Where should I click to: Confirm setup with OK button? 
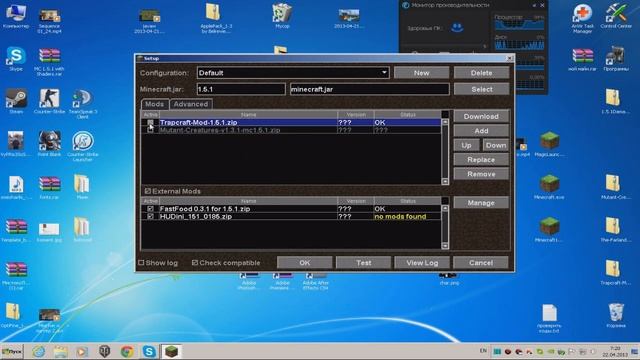(304, 263)
